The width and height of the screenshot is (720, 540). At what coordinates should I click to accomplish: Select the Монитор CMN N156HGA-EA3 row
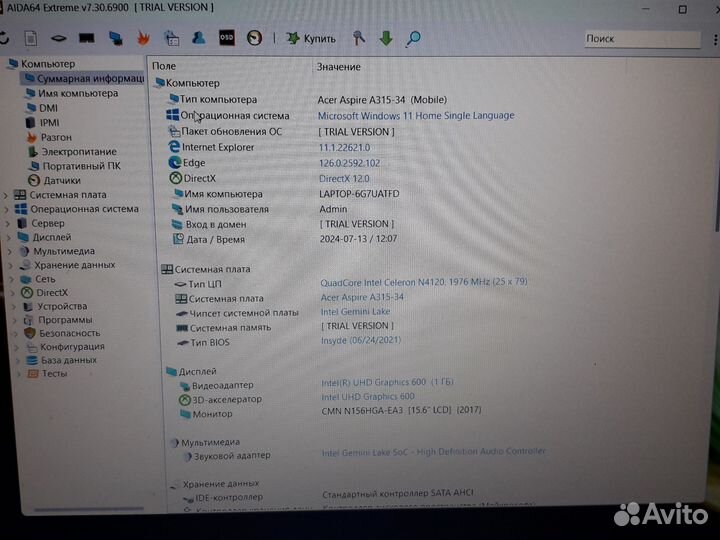click(x=331, y=412)
